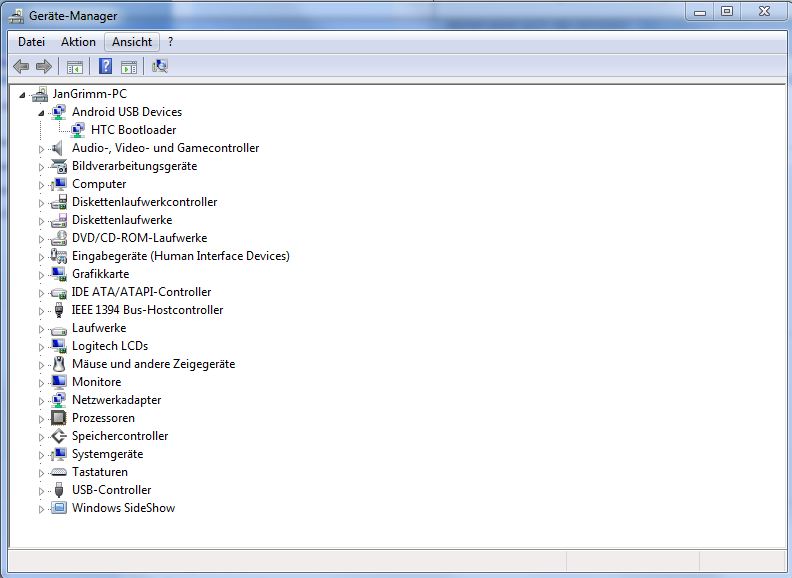Click the Diskettenlaufwerke floppy icon
The height and width of the screenshot is (578, 792).
(59, 220)
